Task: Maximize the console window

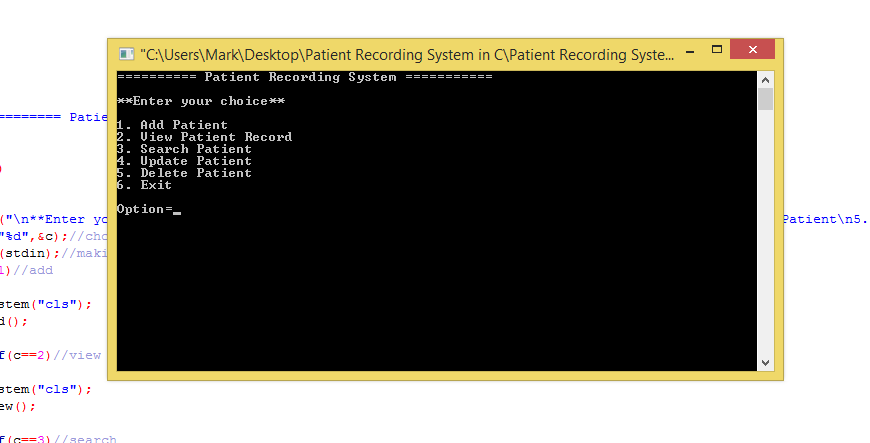Action: (717, 49)
